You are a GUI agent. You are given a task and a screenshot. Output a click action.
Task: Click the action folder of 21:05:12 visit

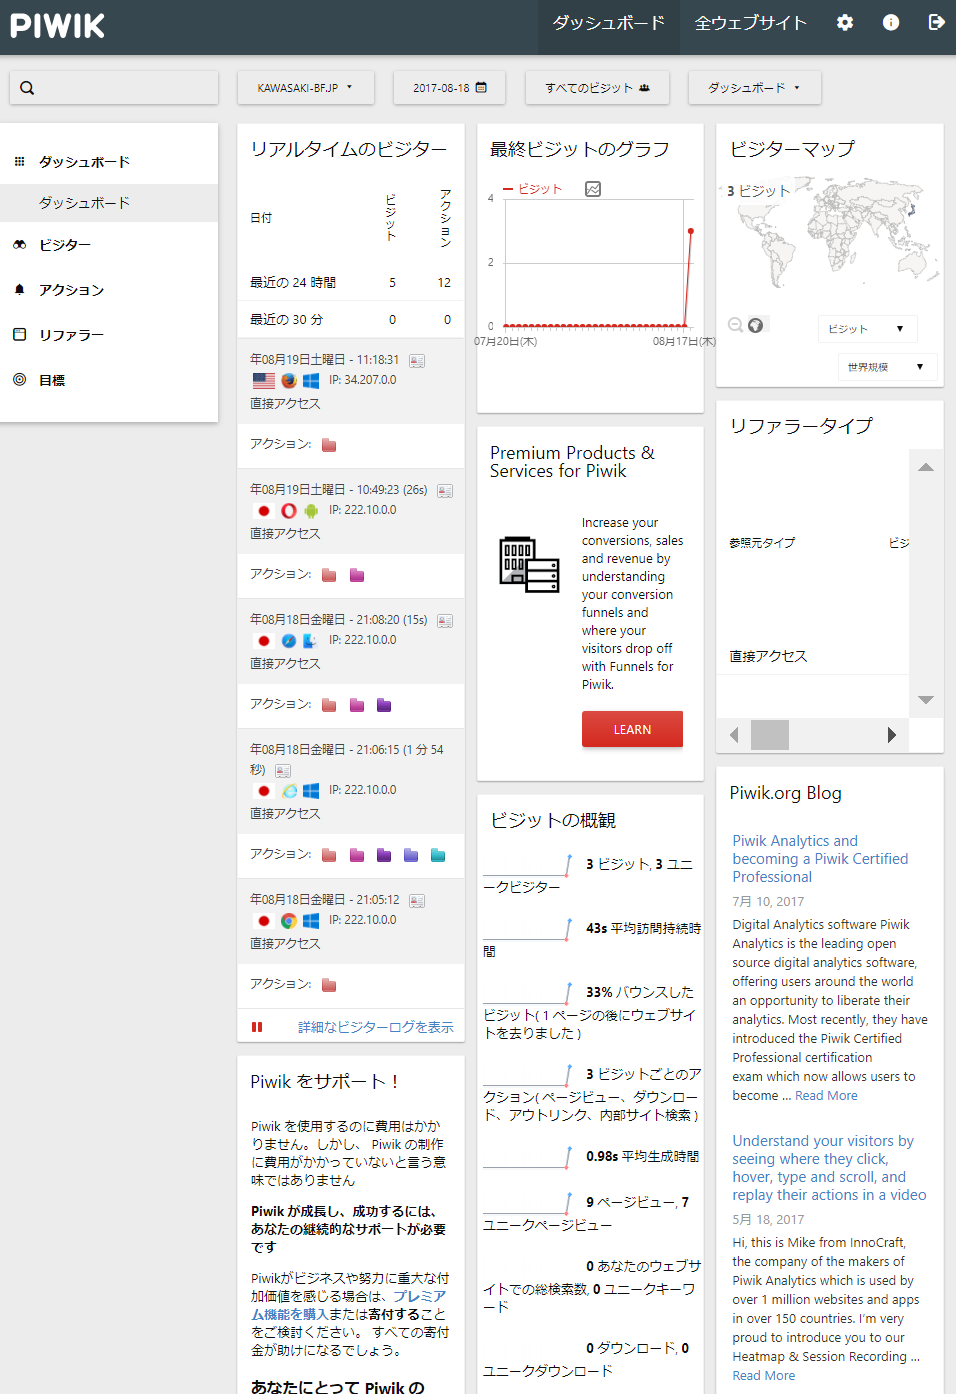pyautogui.click(x=329, y=985)
